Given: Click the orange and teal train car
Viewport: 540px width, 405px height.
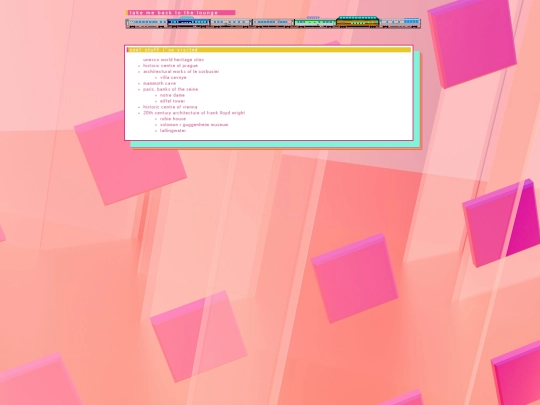Looking at the screenshot, I should click(357, 21).
